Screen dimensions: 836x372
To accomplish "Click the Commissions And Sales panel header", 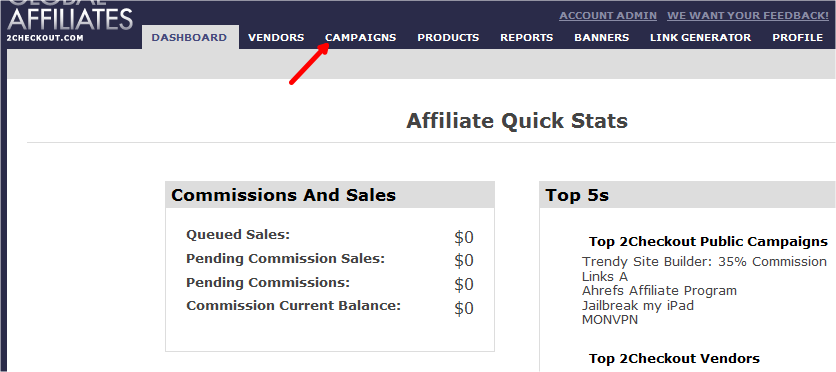I will click(330, 195).
